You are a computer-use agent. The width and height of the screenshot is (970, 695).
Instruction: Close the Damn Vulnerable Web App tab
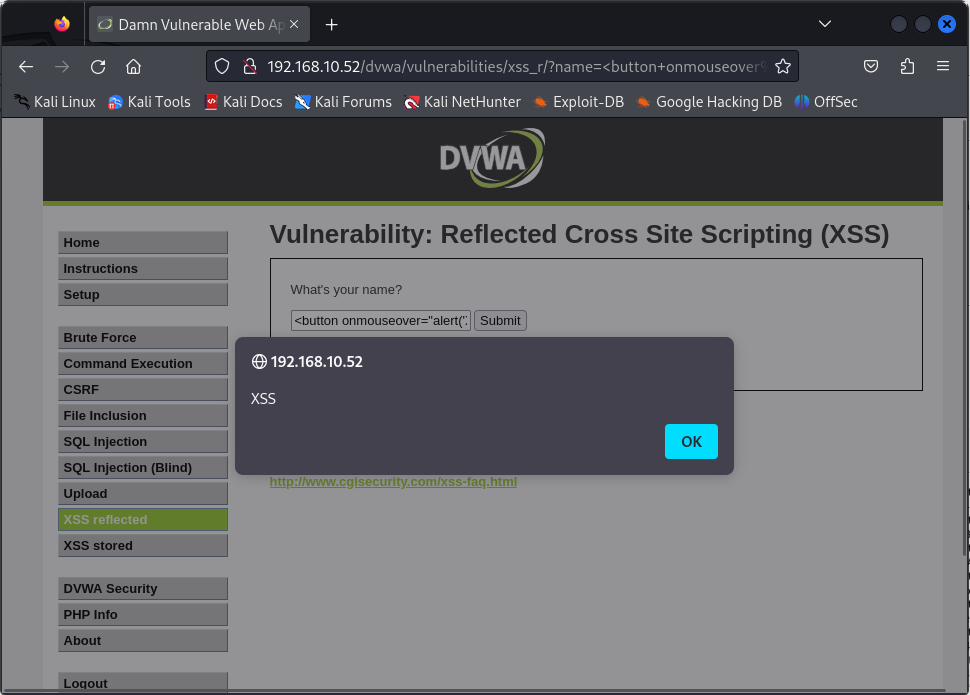coord(294,24)
